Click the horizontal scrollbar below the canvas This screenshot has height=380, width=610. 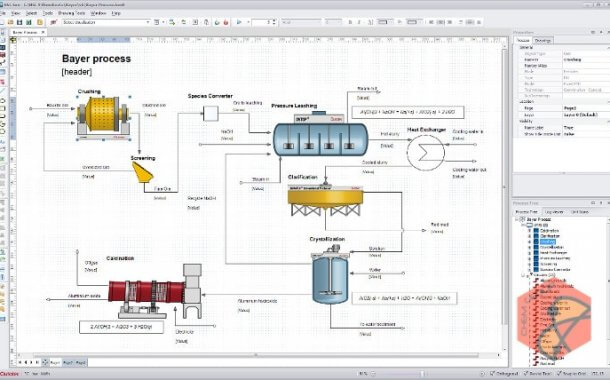click(x=256, y=355)
